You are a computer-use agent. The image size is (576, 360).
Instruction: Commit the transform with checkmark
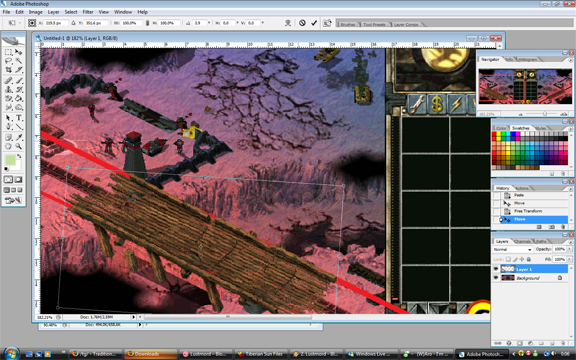pyautogui.click(x=314, y=23)
